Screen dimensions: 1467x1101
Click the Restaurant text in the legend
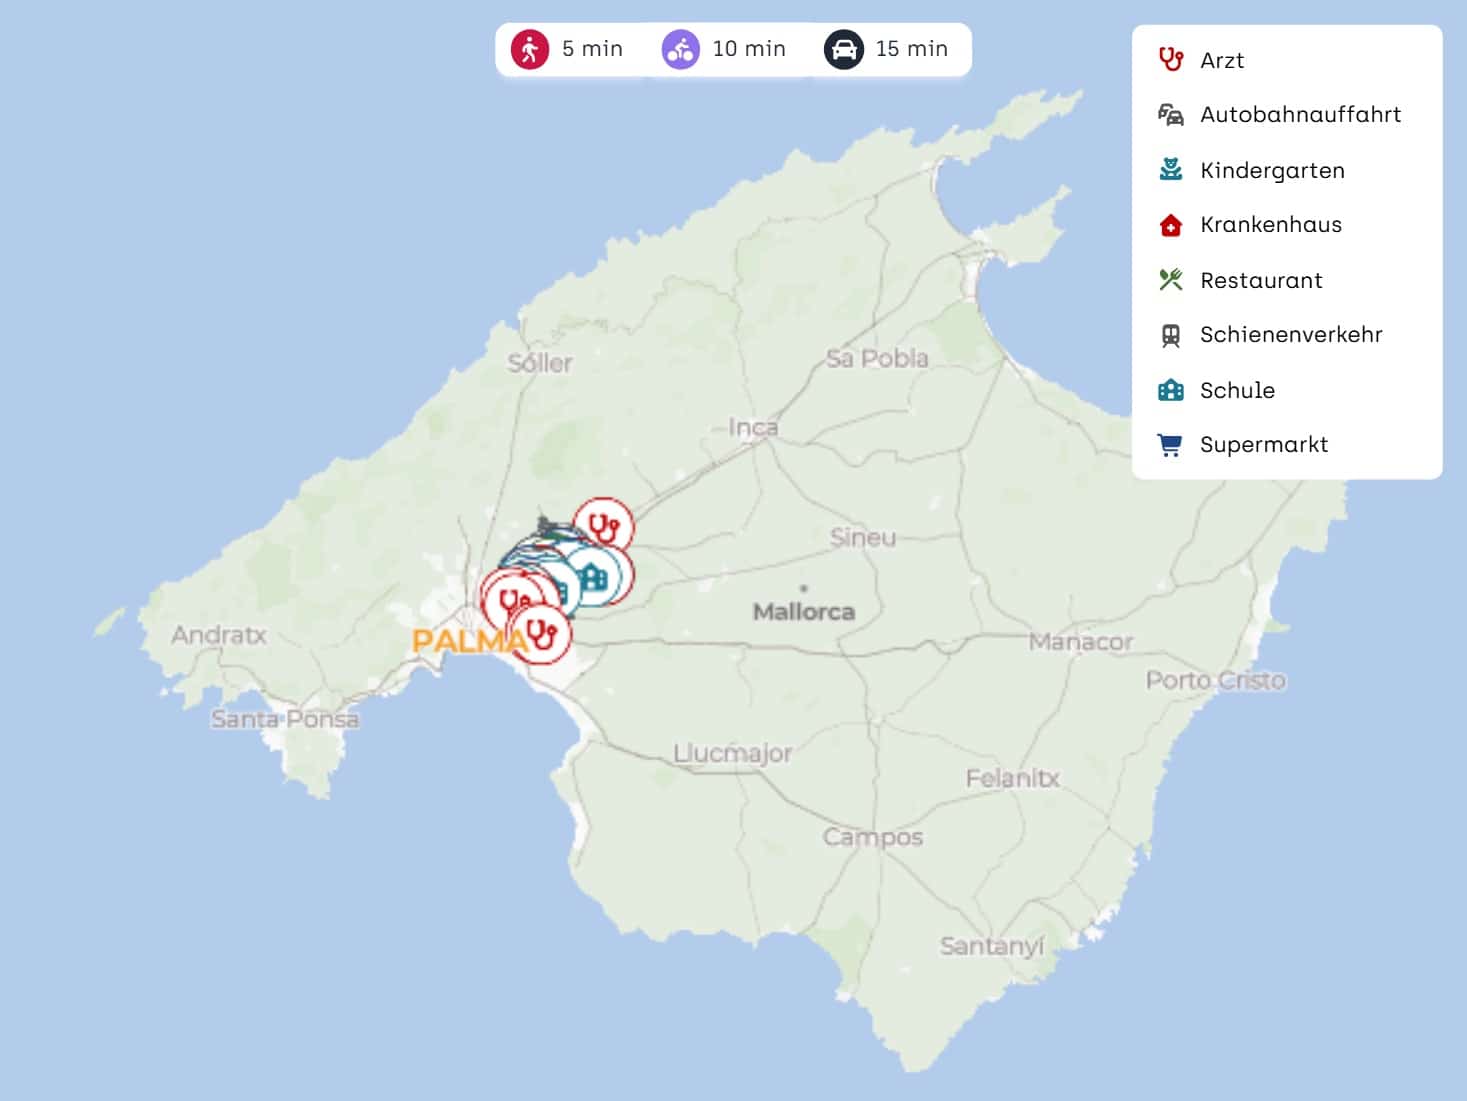pos(1261,280)
